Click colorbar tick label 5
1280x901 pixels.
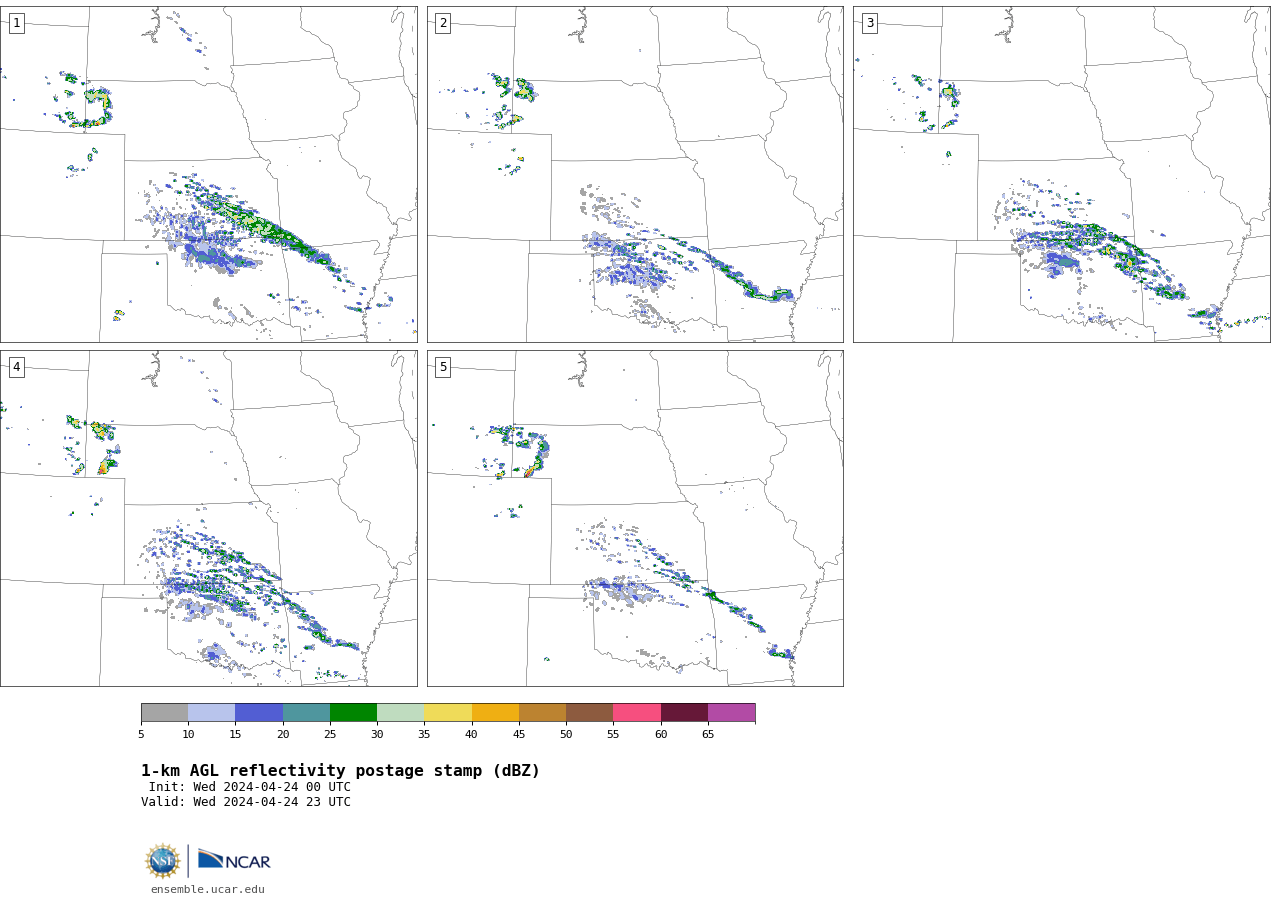point(141,734)
